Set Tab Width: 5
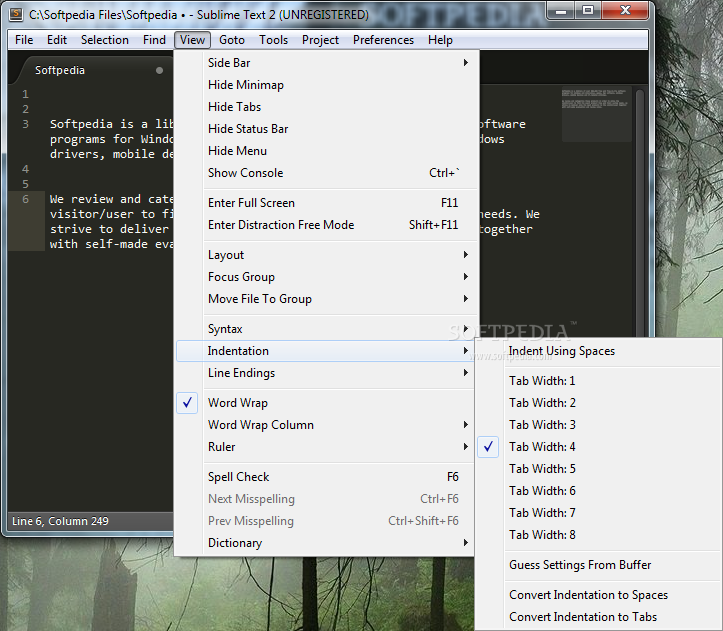 pyautogui.click(x=598, y=469)
